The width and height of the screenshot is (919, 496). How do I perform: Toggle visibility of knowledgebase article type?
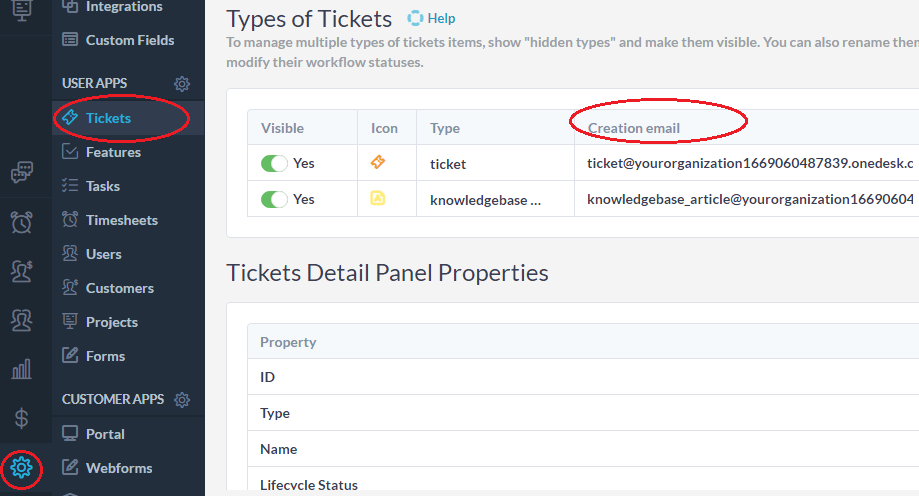click(274, 199)
